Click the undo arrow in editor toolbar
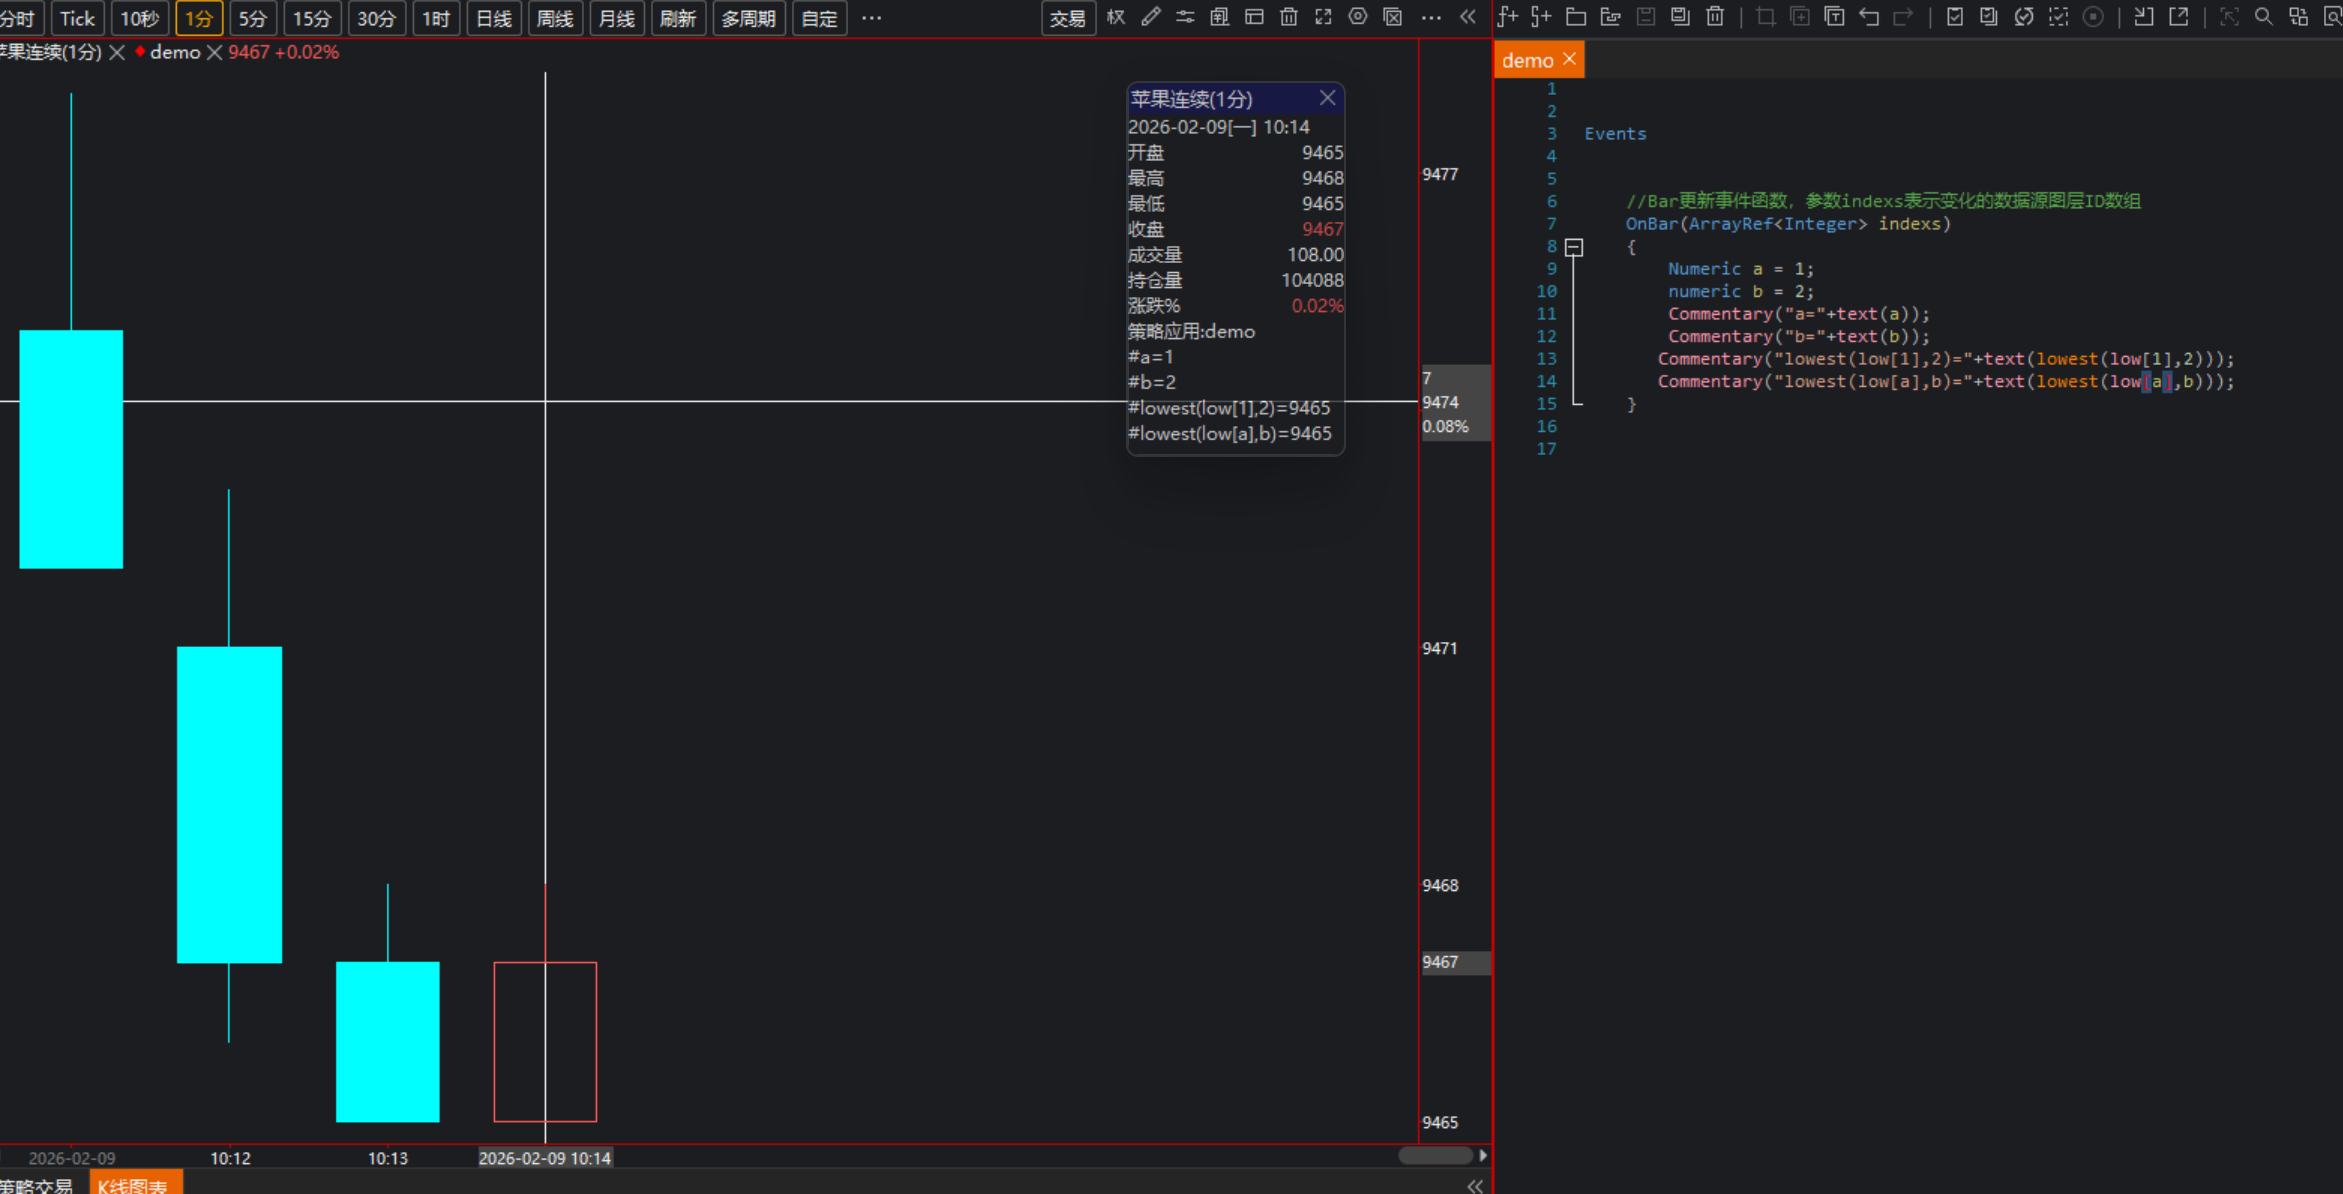This screenshot has height=1194, width=2343. [x=1868, y=17]
